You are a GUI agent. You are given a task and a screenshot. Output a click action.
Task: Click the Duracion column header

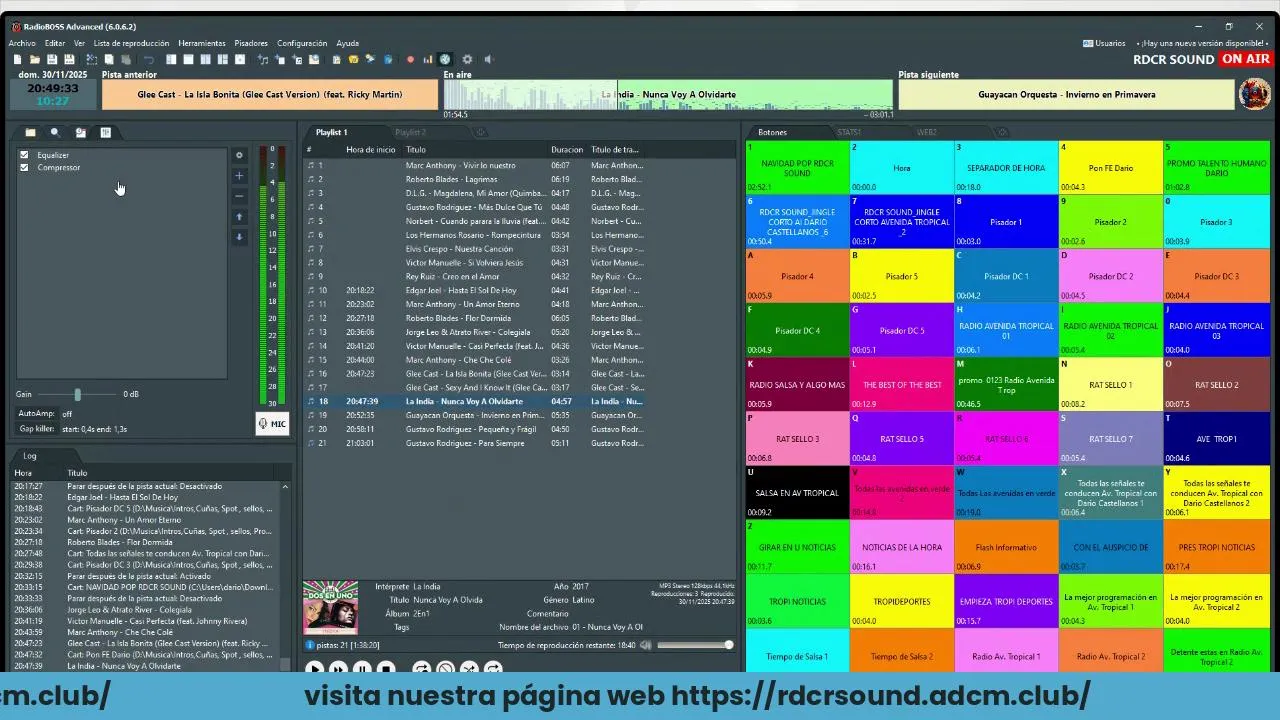click(x=567, y=149)
